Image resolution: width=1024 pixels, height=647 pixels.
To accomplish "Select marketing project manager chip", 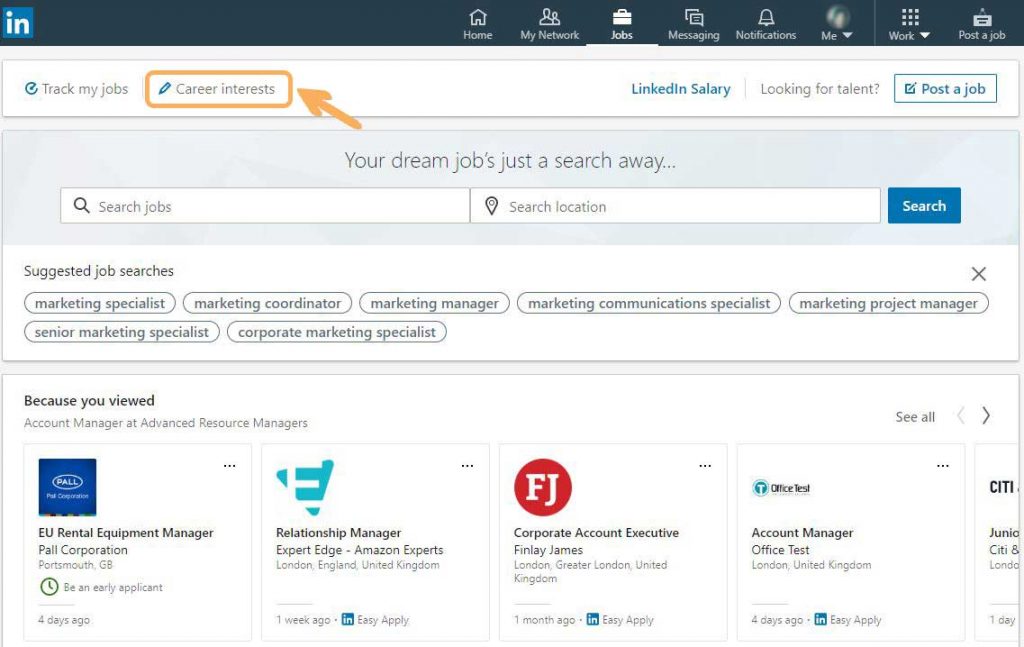I will [889, 303].
